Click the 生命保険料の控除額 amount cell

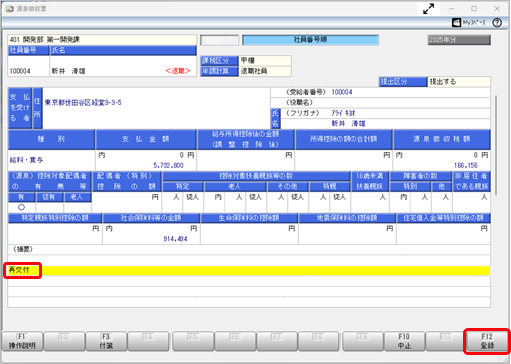coord(249,234)
